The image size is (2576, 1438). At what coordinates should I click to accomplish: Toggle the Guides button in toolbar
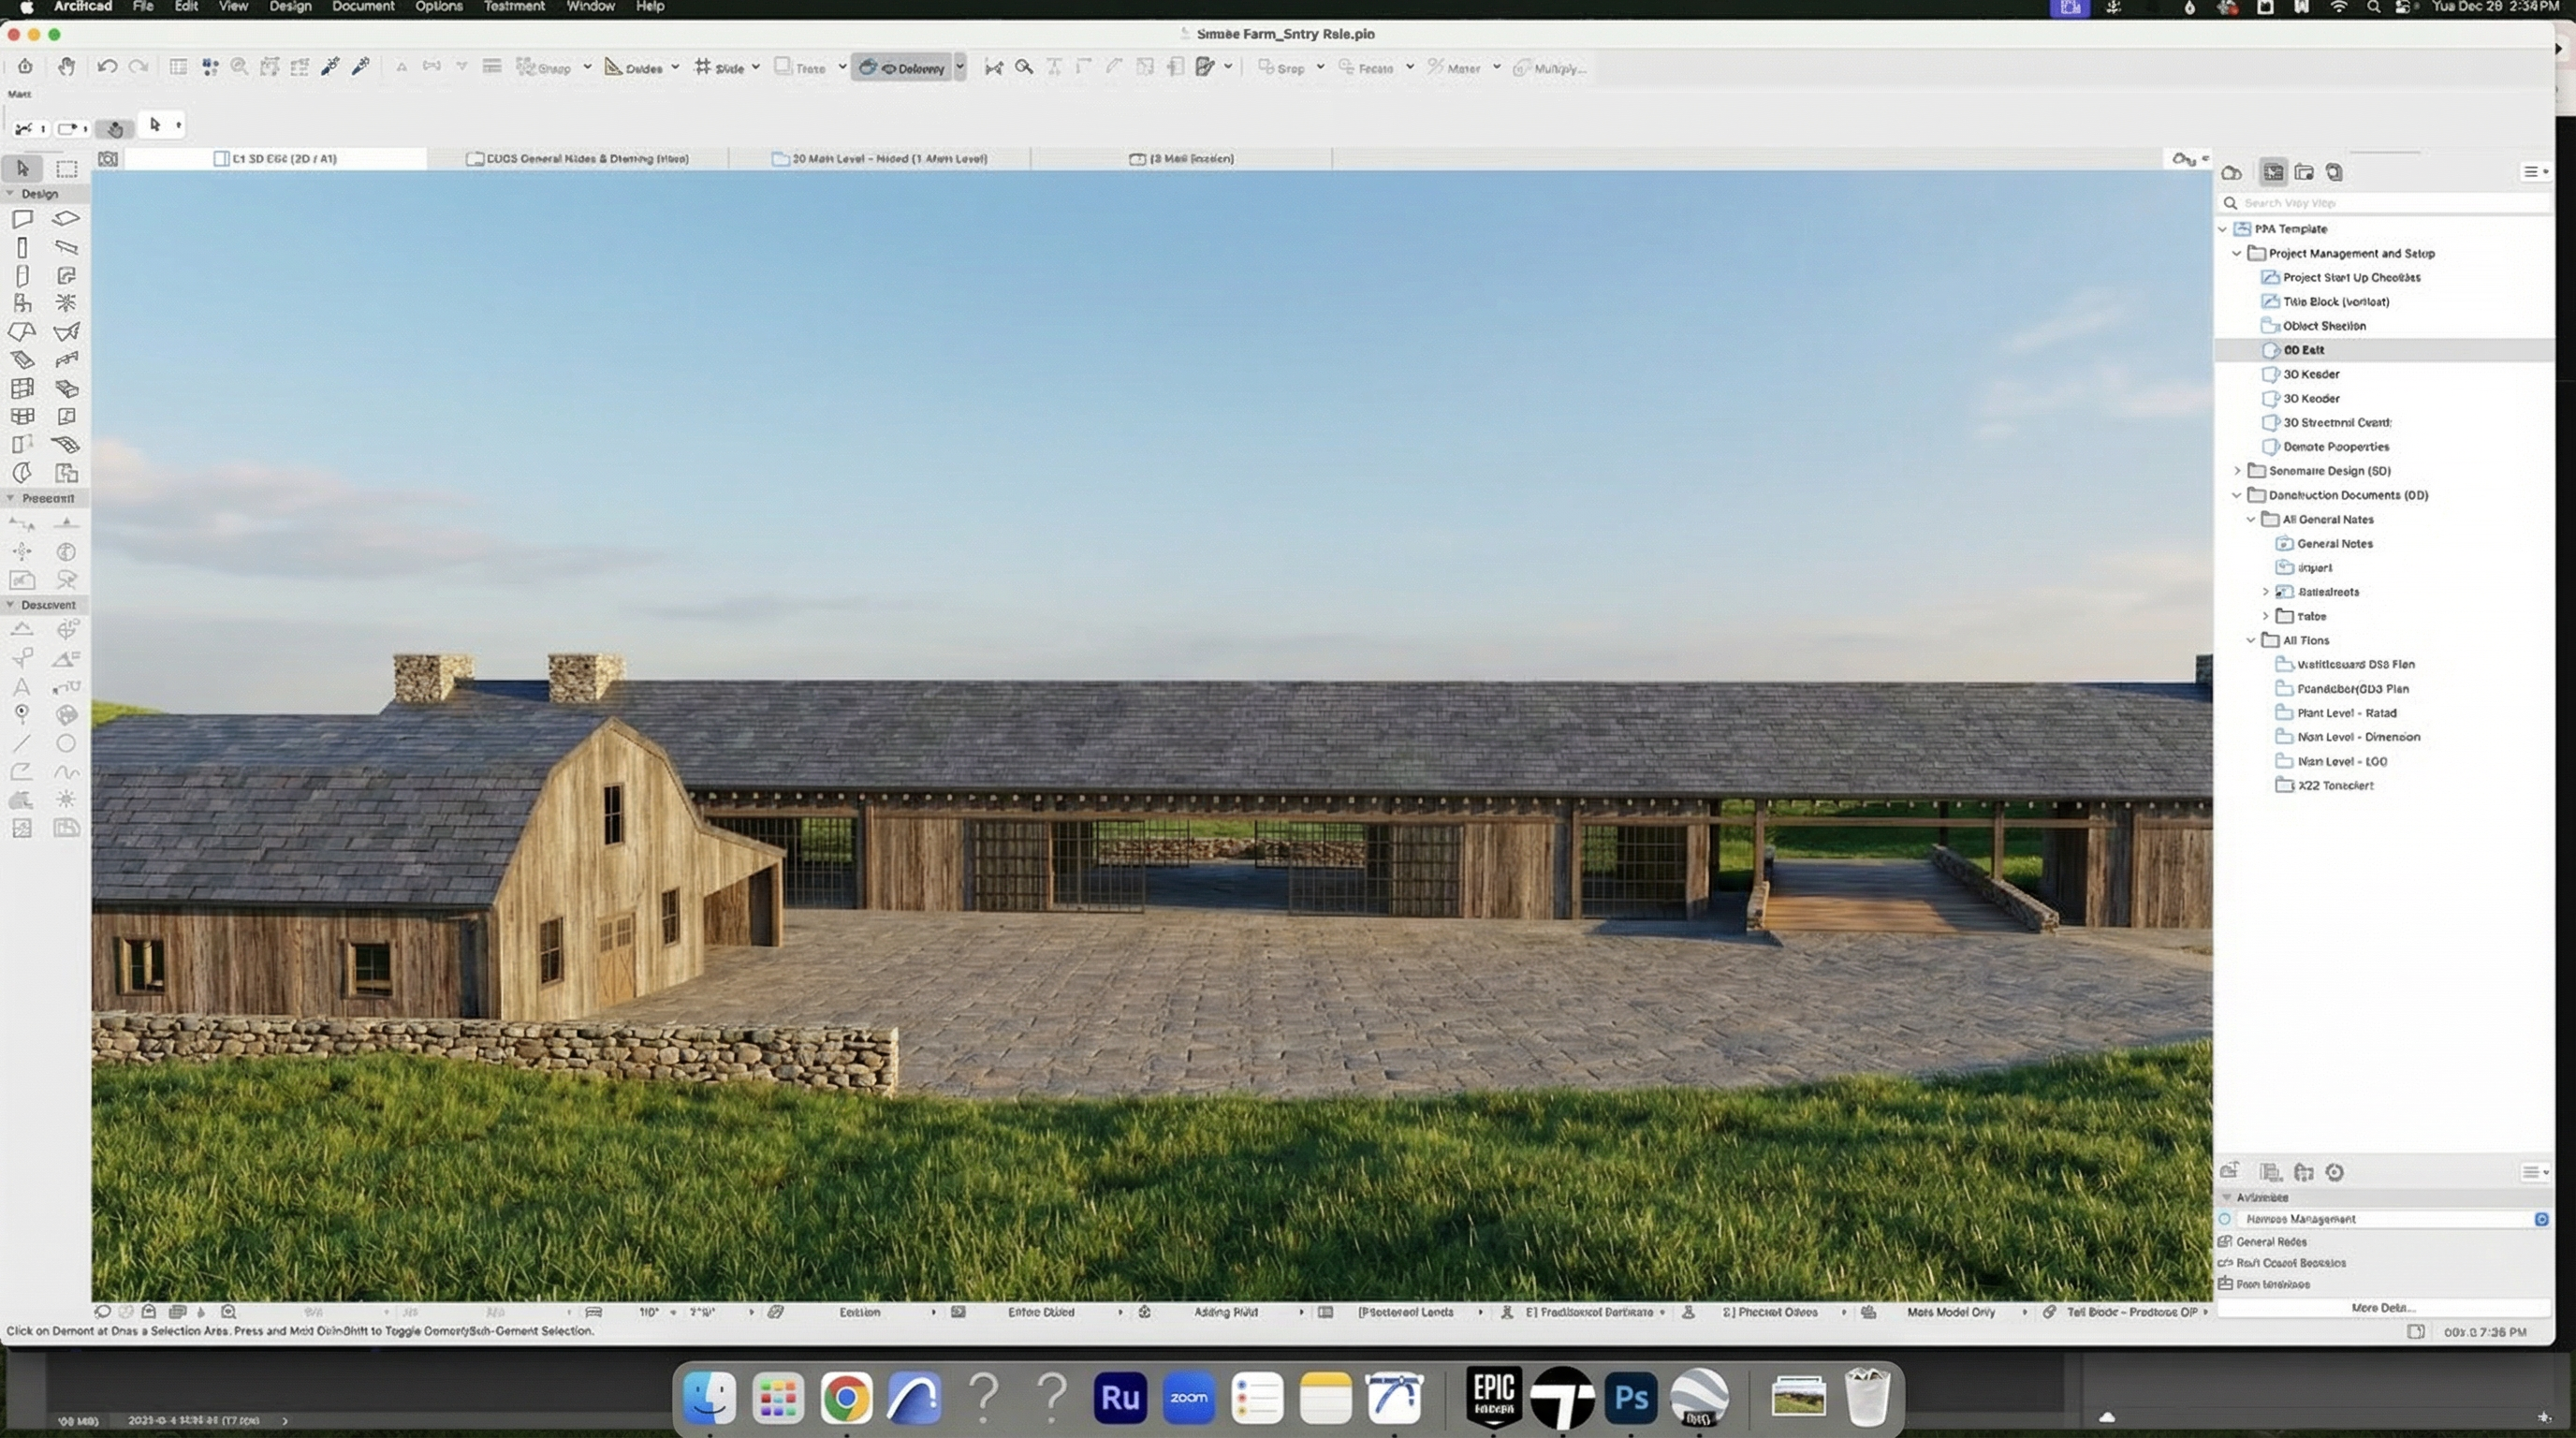[634, 67]
